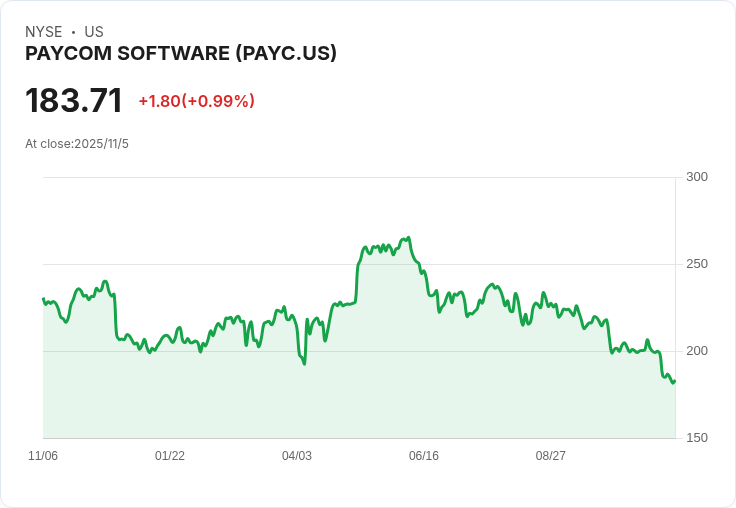Click the At close:2025/11/5 timestamp
736x508 pixels.
point(77,144)
